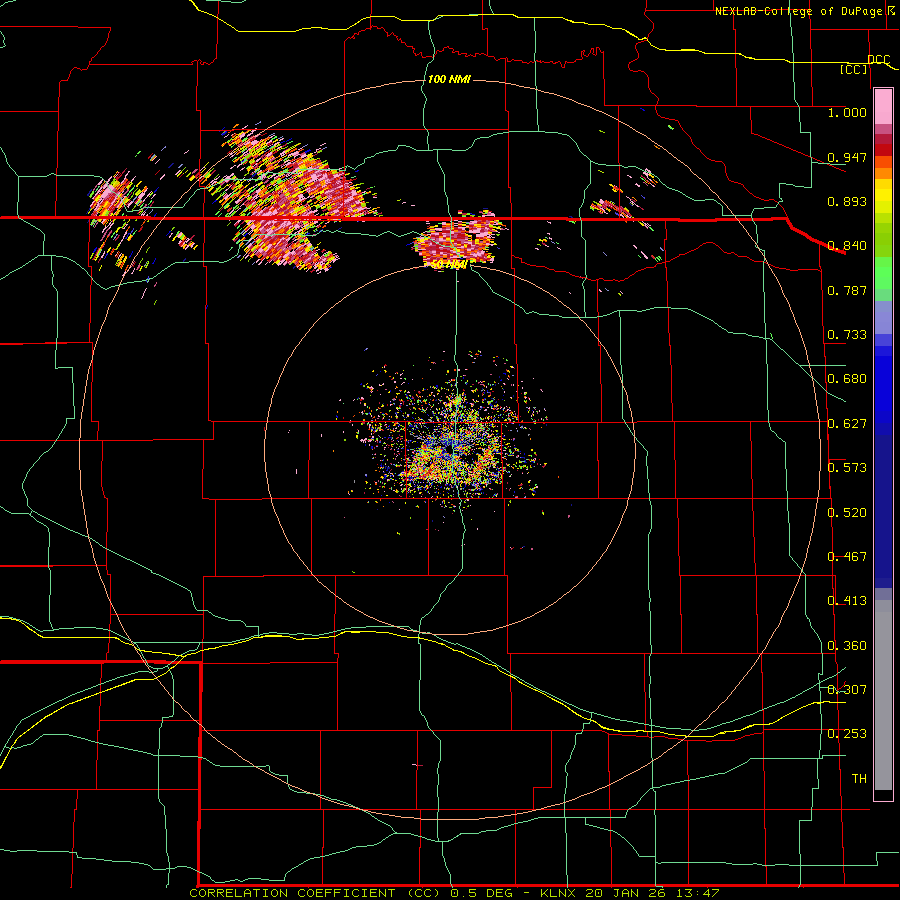This screenshot has height=900, width=900.
Task: Select the 0.840 scale value
Action: coord(847,246)
